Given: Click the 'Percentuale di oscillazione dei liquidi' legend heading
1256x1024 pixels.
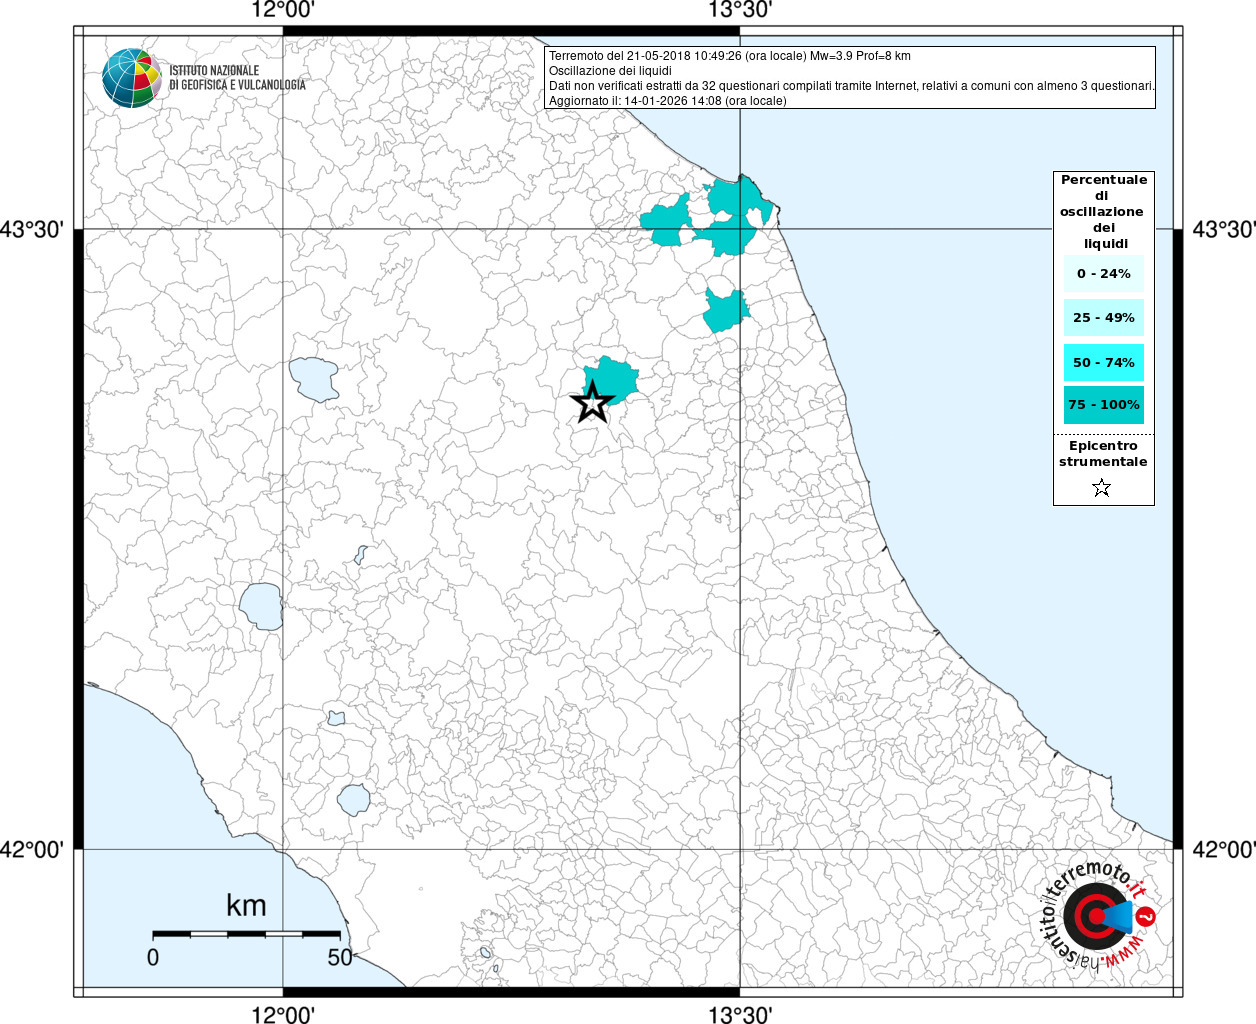Looking at the screenshot, I should tap(1104, 211).
